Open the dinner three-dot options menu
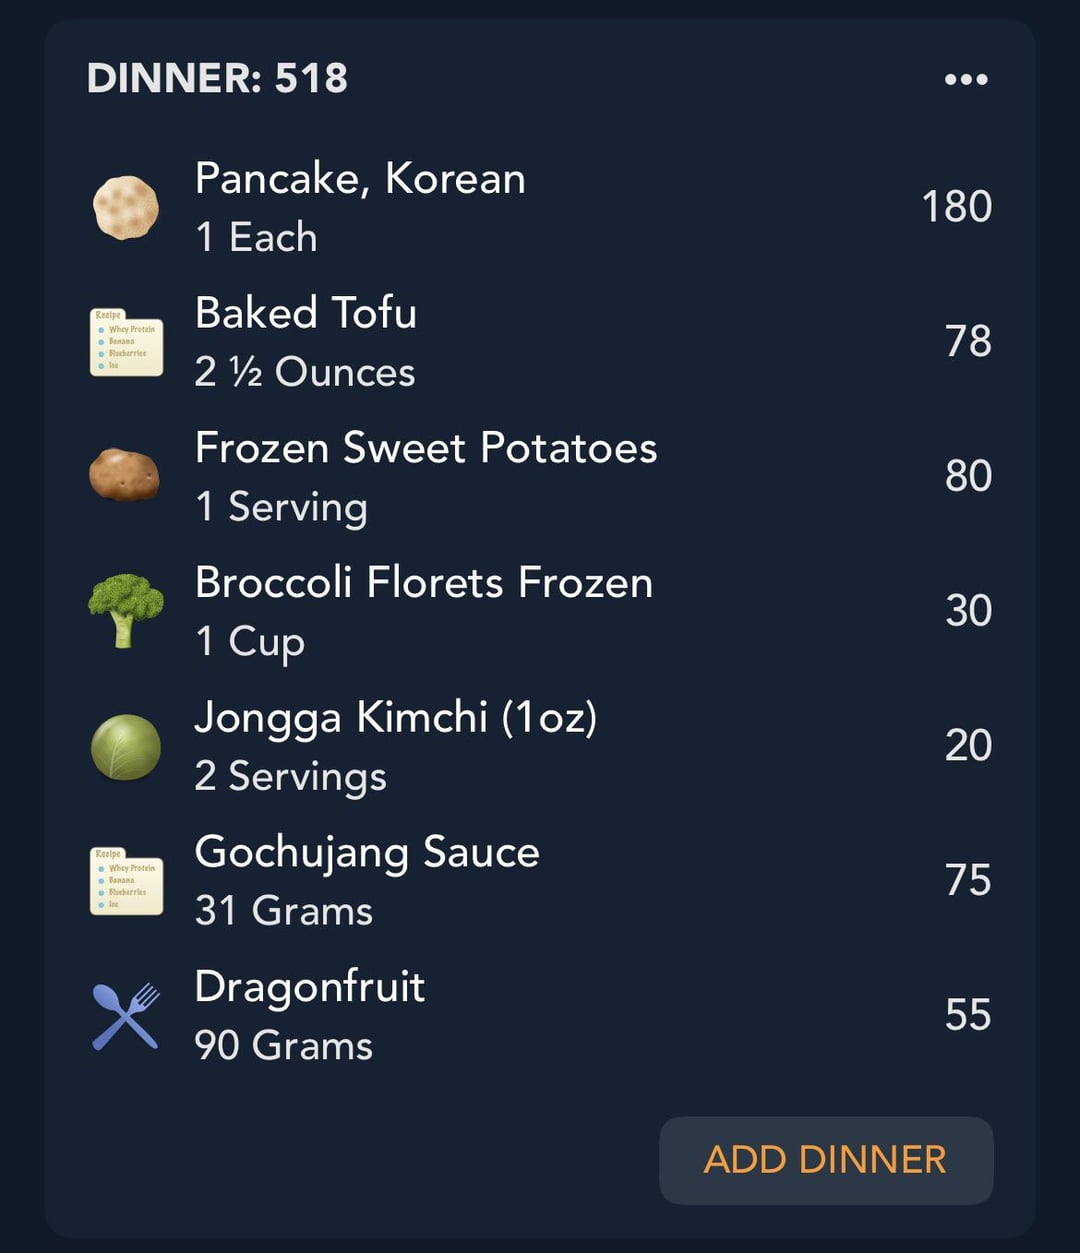Image resolution: width=1080 pixels, height=1253 pixels. click(x=966, y=79)
